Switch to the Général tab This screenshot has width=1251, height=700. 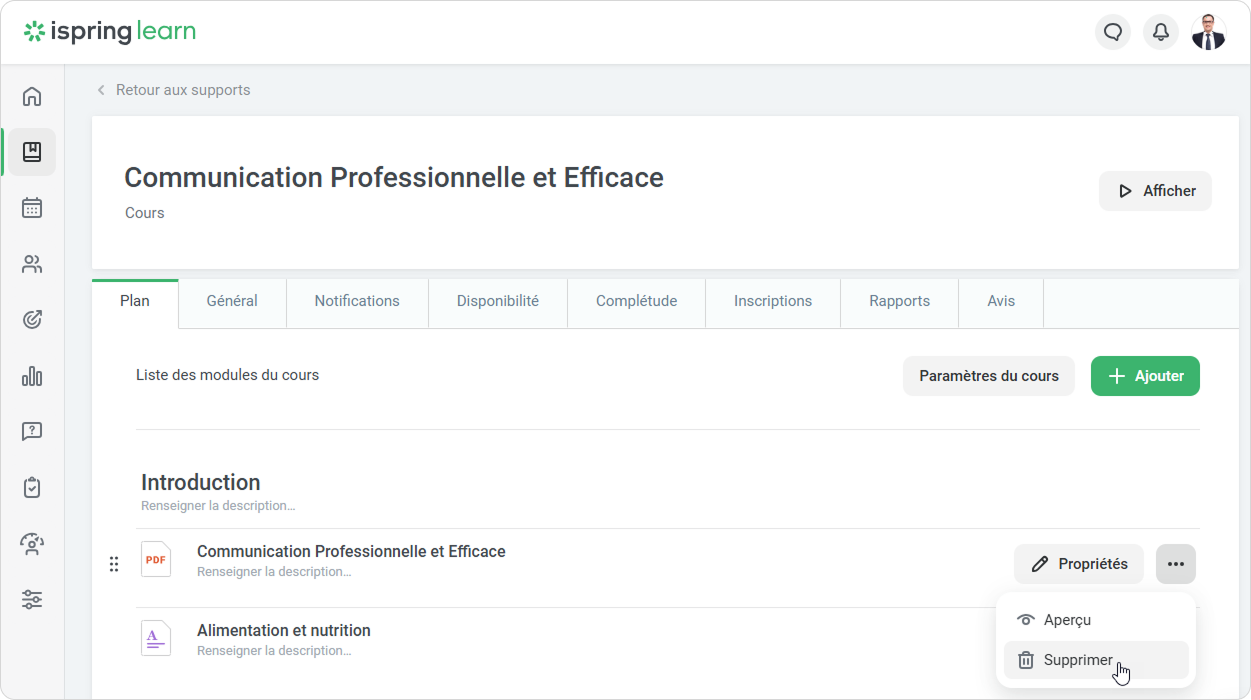pos(232,301)
